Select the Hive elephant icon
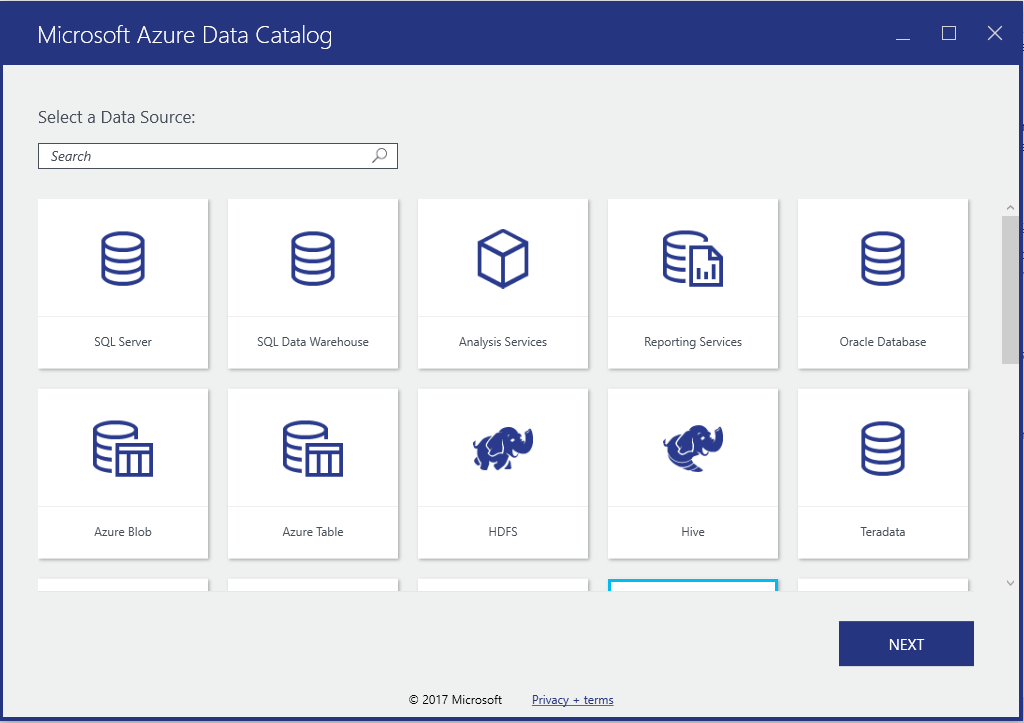Image resolution: width=1024 pixels, height=723 pixels. (x=693, y=448)
